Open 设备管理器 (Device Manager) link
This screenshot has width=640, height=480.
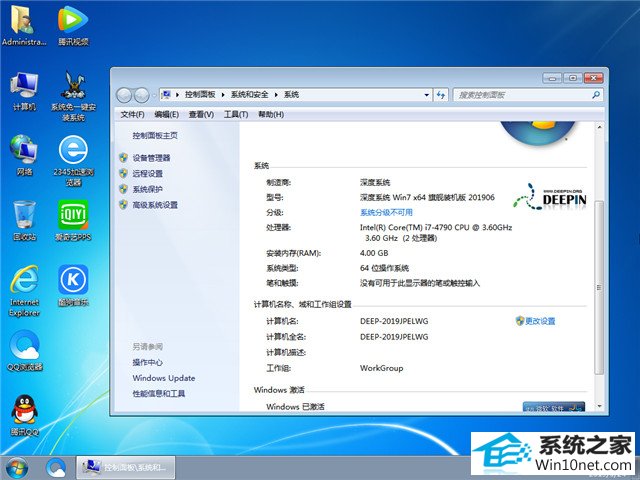tap(151, 158)
